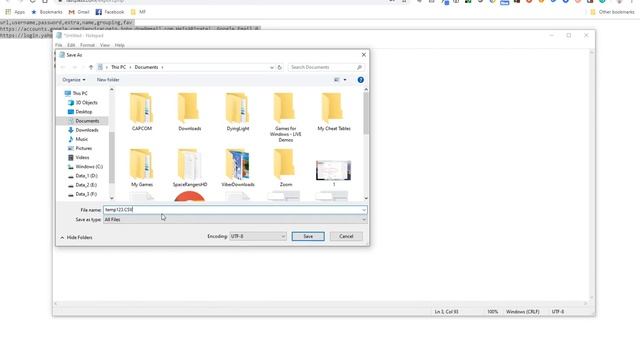
Task: Open the SpaceRangersHD folder
Action: coord(189,167)
